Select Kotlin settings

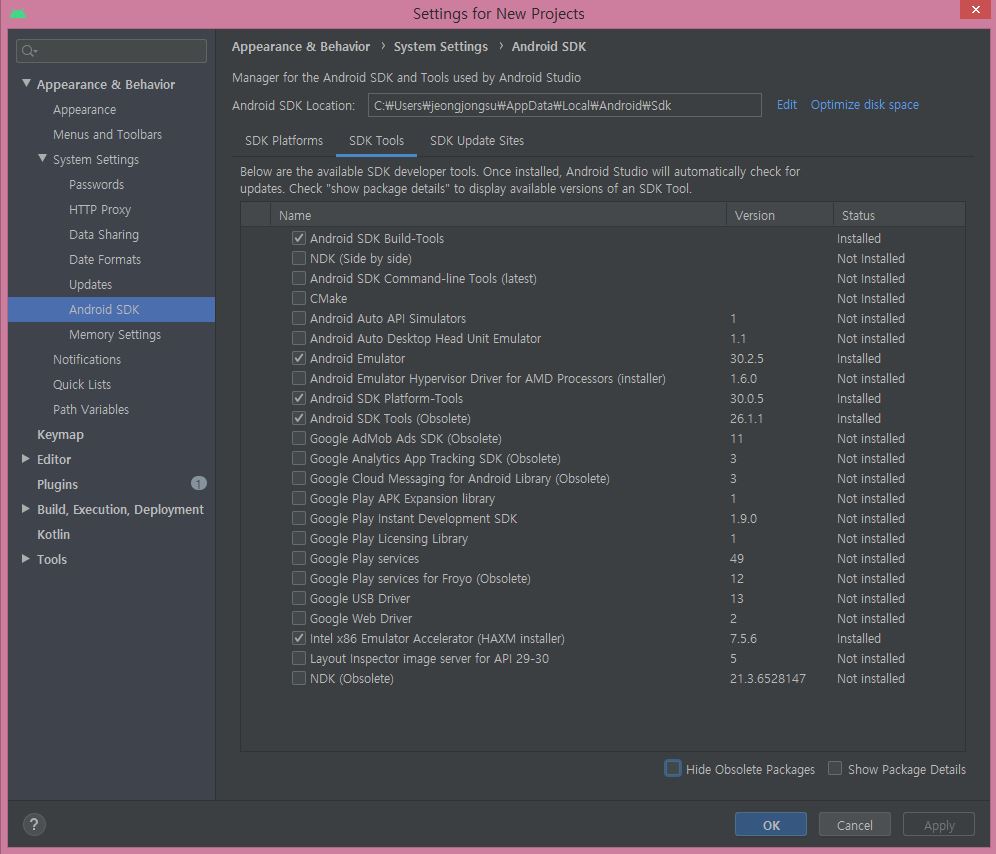pos(53,534)
